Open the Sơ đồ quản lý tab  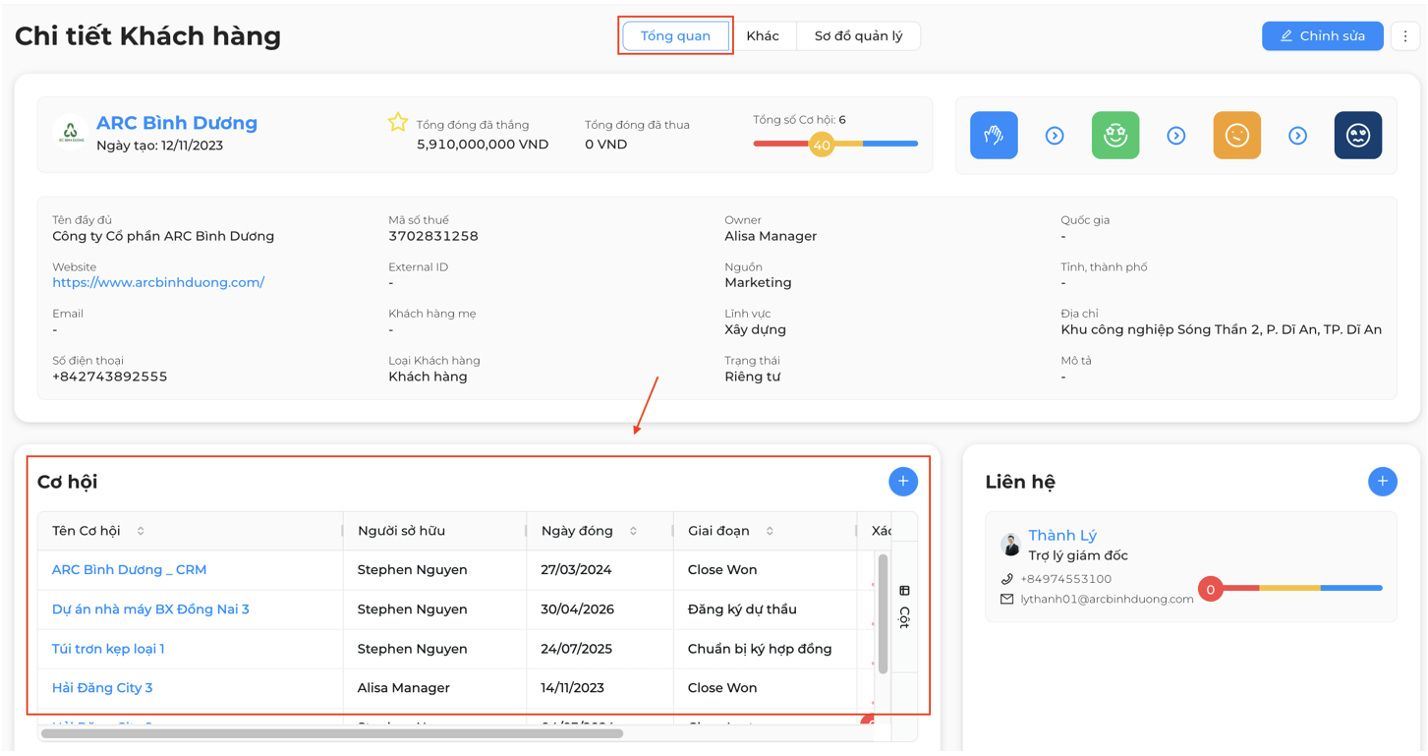[x=858, y=36]
